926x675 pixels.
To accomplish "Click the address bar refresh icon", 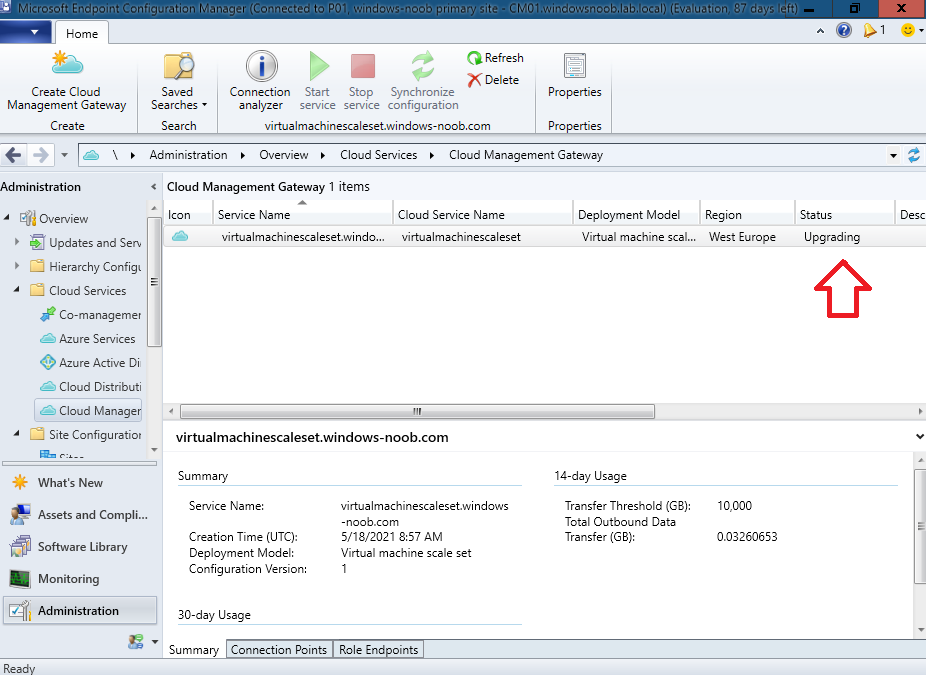I will coord(914,155).
